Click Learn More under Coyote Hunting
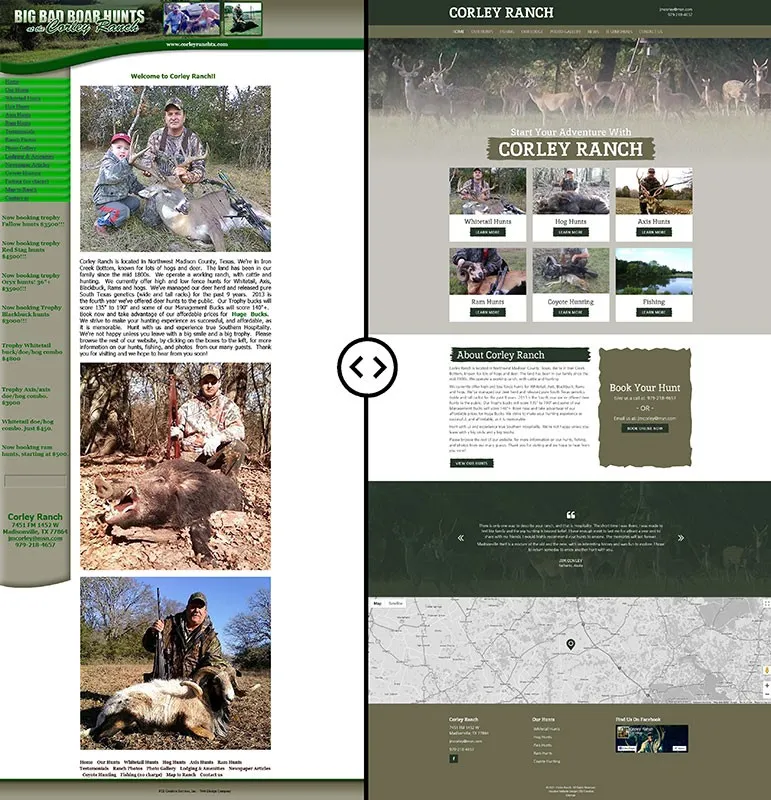 point(570,312)
